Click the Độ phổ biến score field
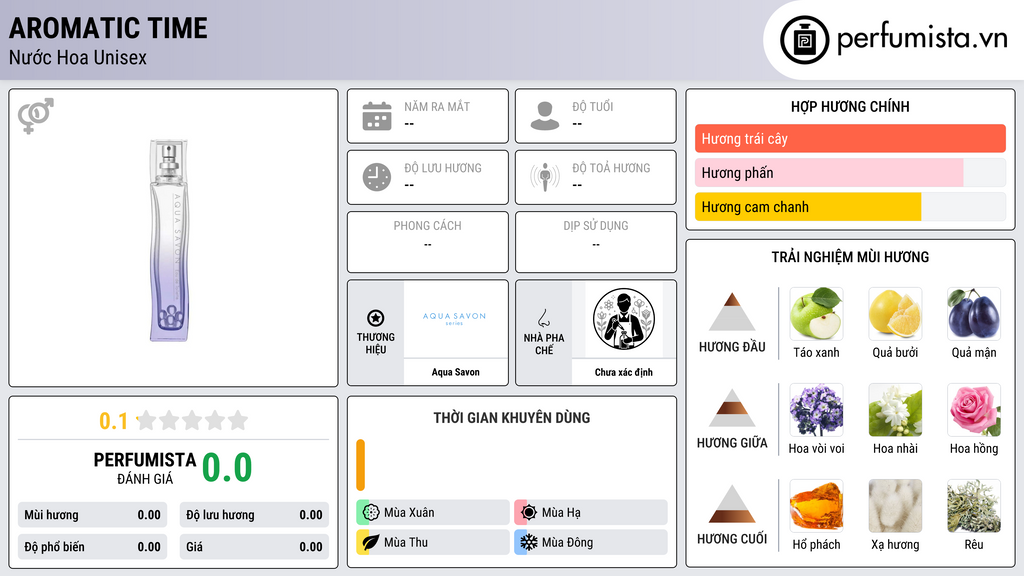The height and width of the screenshot is (576, 1024). 92,547
